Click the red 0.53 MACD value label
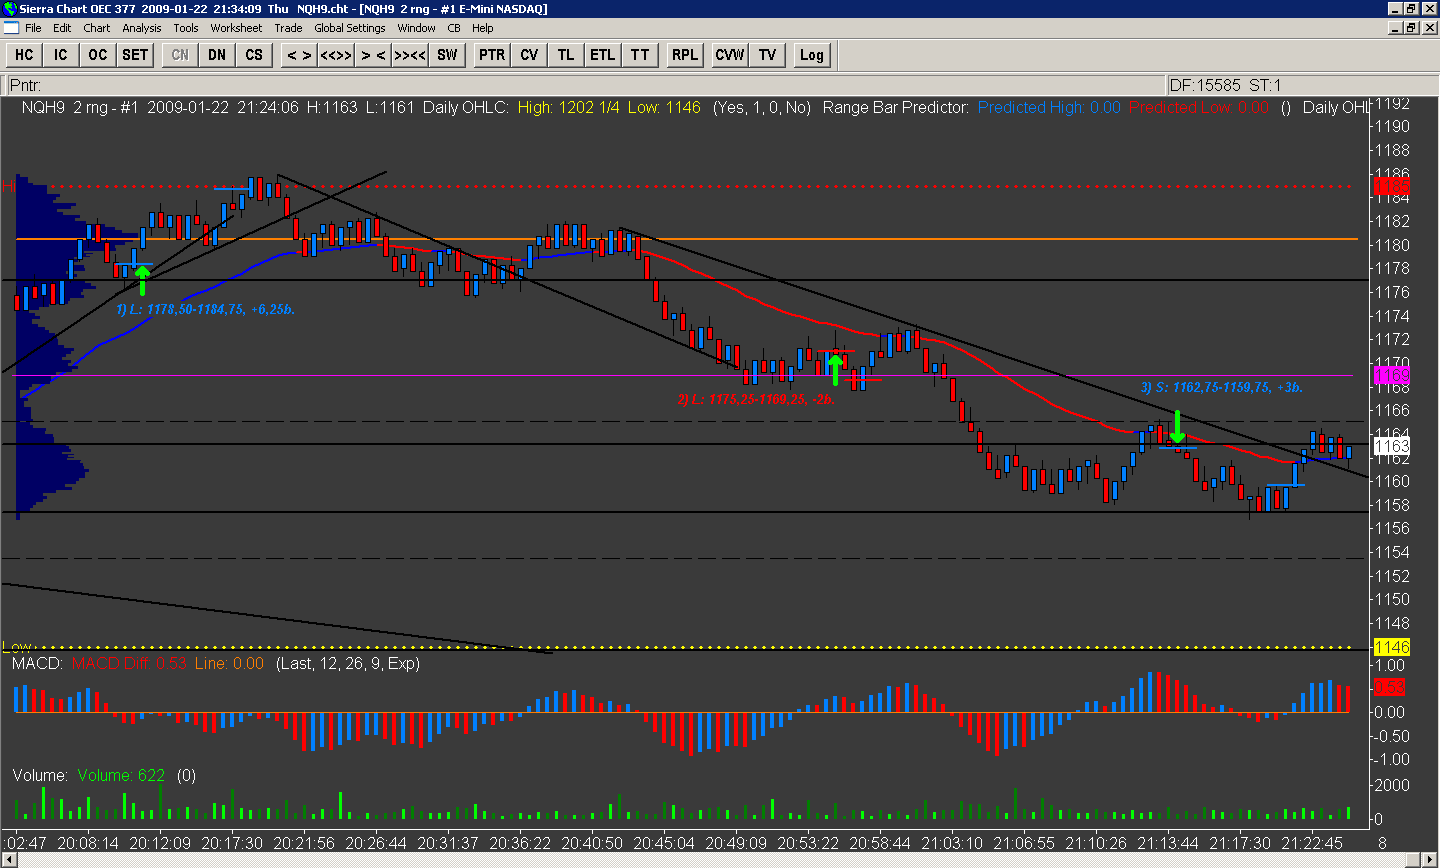Image resolution: width=1440 pixels, height=868 pixels. coord(1390,687)
